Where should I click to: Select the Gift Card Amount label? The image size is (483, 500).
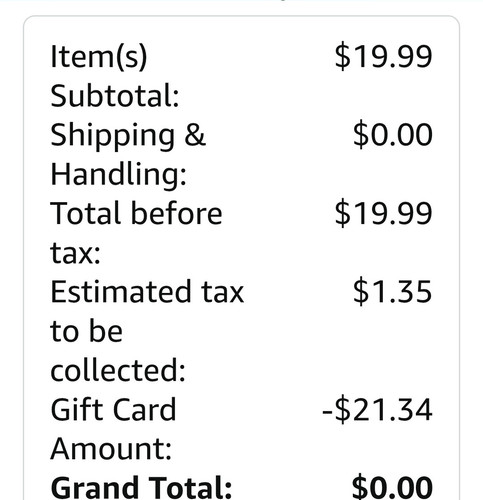pyautogui.click(x=113, y=429)
